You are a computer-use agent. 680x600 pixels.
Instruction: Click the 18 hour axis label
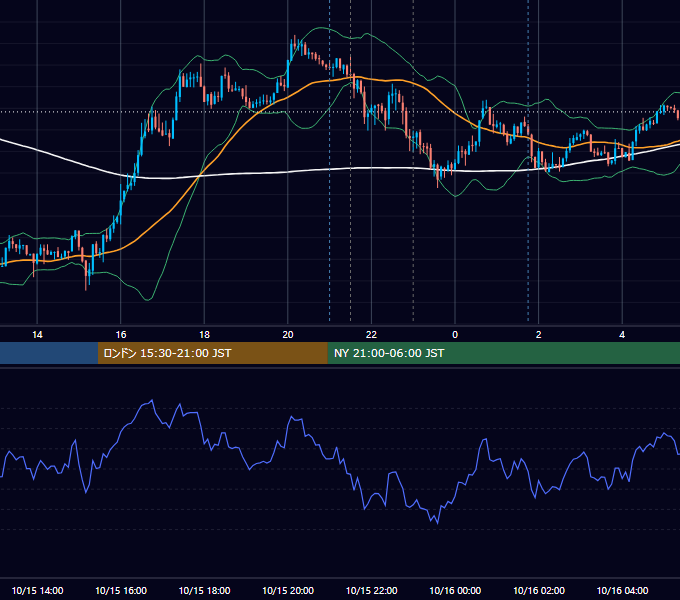click(204, 335)
